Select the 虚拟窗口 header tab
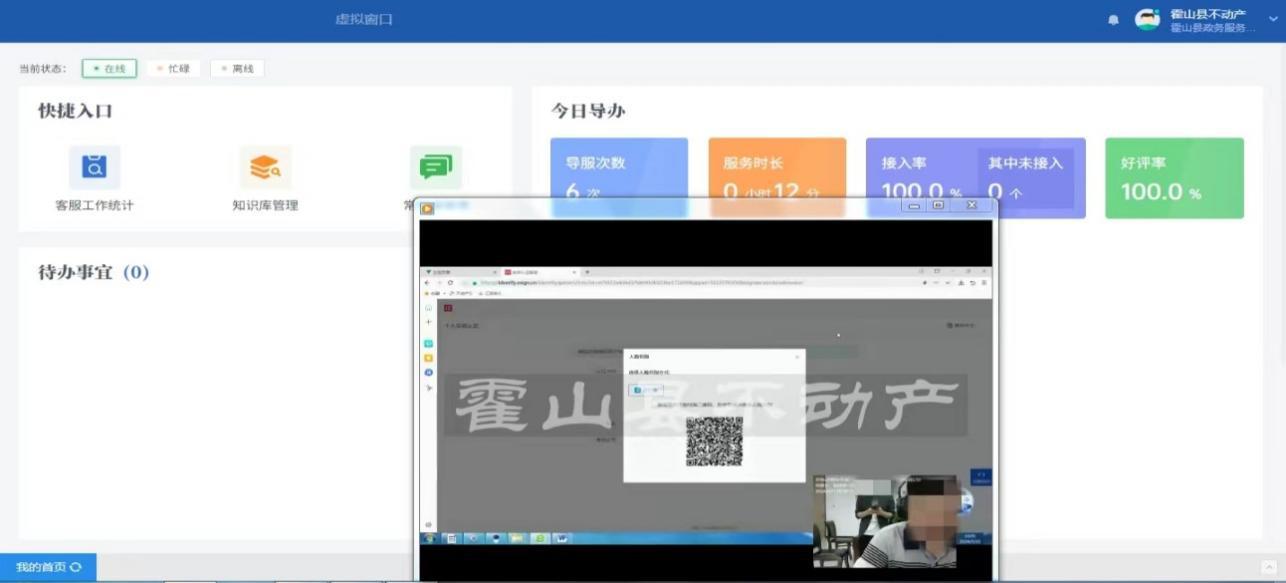This screenshot has width=1286, height=583. tap(364, 20)
